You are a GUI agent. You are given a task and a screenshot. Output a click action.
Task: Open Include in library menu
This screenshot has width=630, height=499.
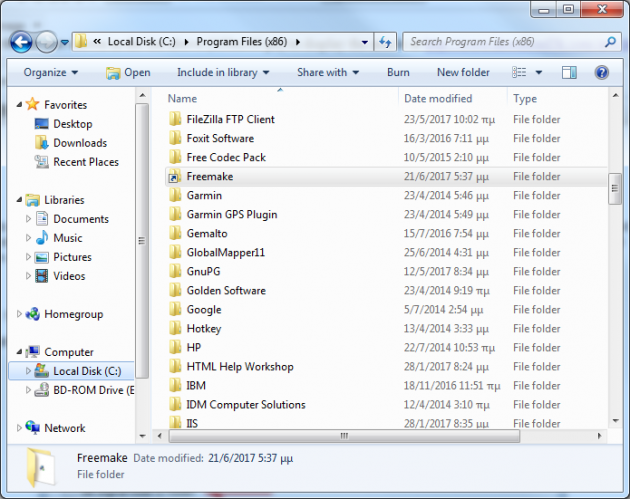[223, 72]
